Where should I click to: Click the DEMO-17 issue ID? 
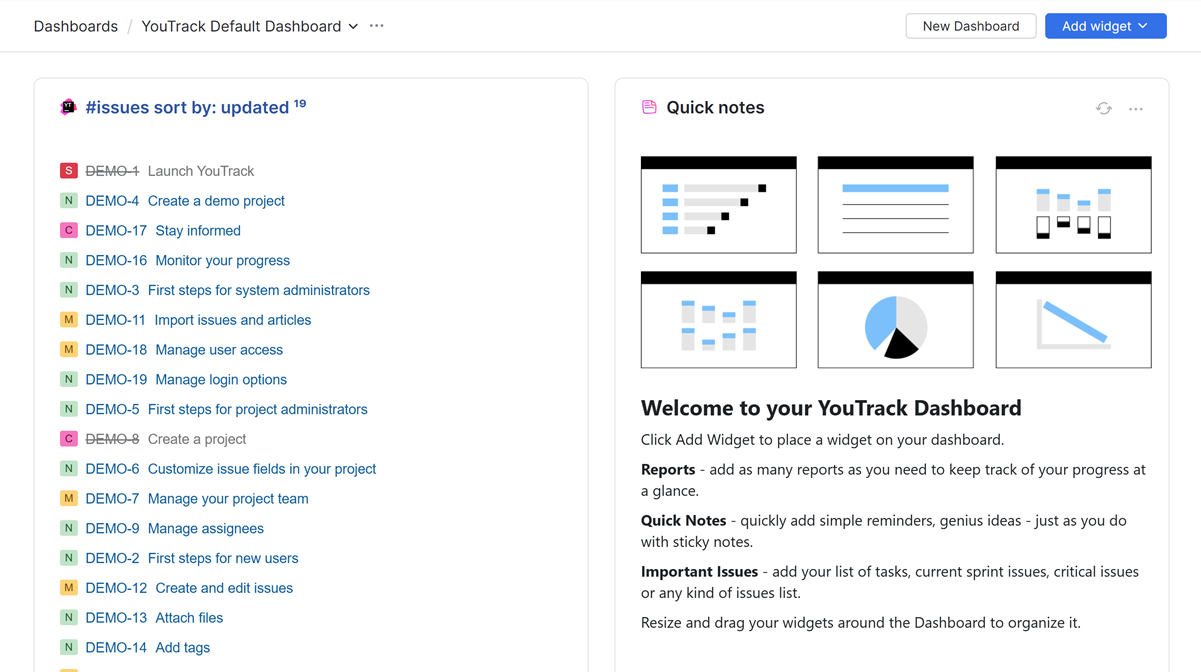116,231
